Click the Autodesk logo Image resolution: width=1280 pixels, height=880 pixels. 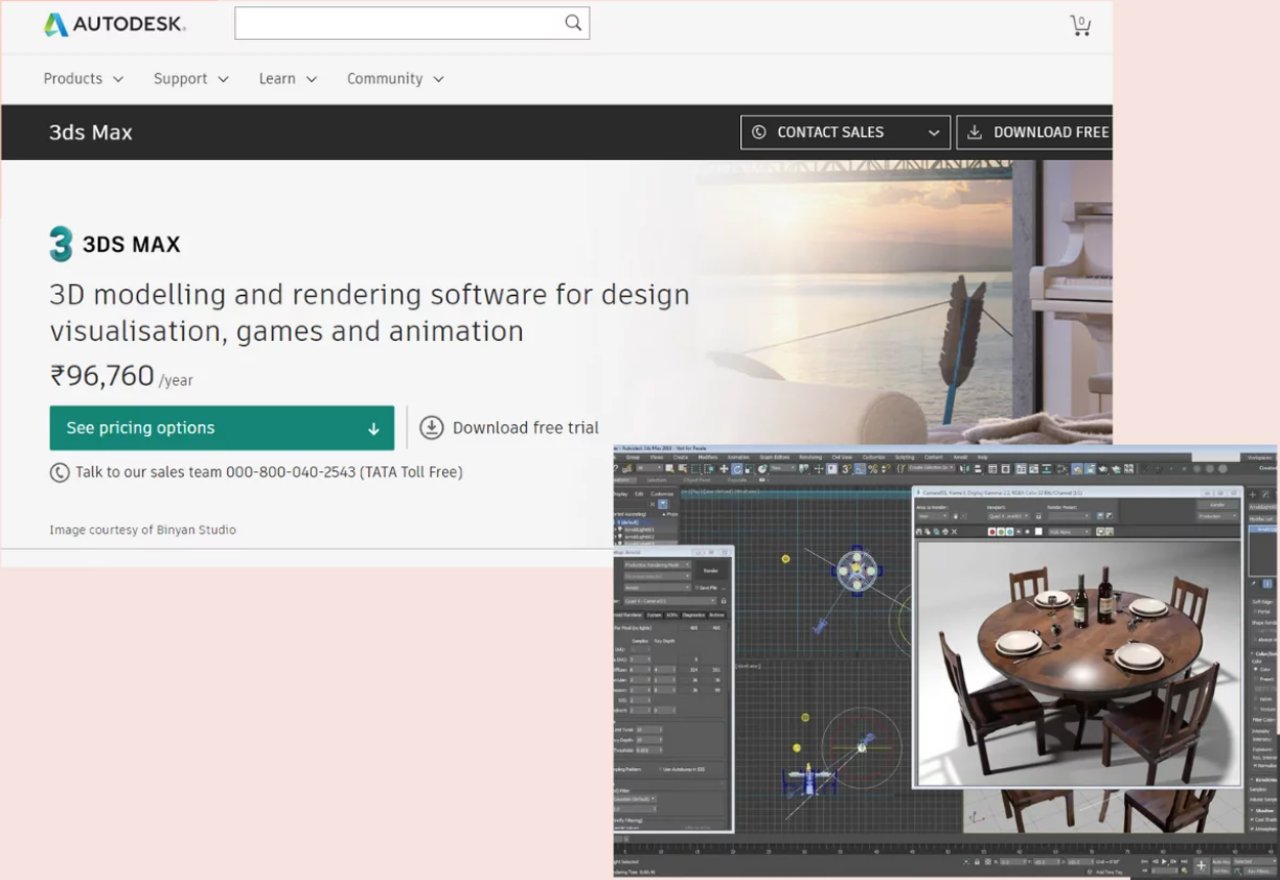tap(113, 22)
